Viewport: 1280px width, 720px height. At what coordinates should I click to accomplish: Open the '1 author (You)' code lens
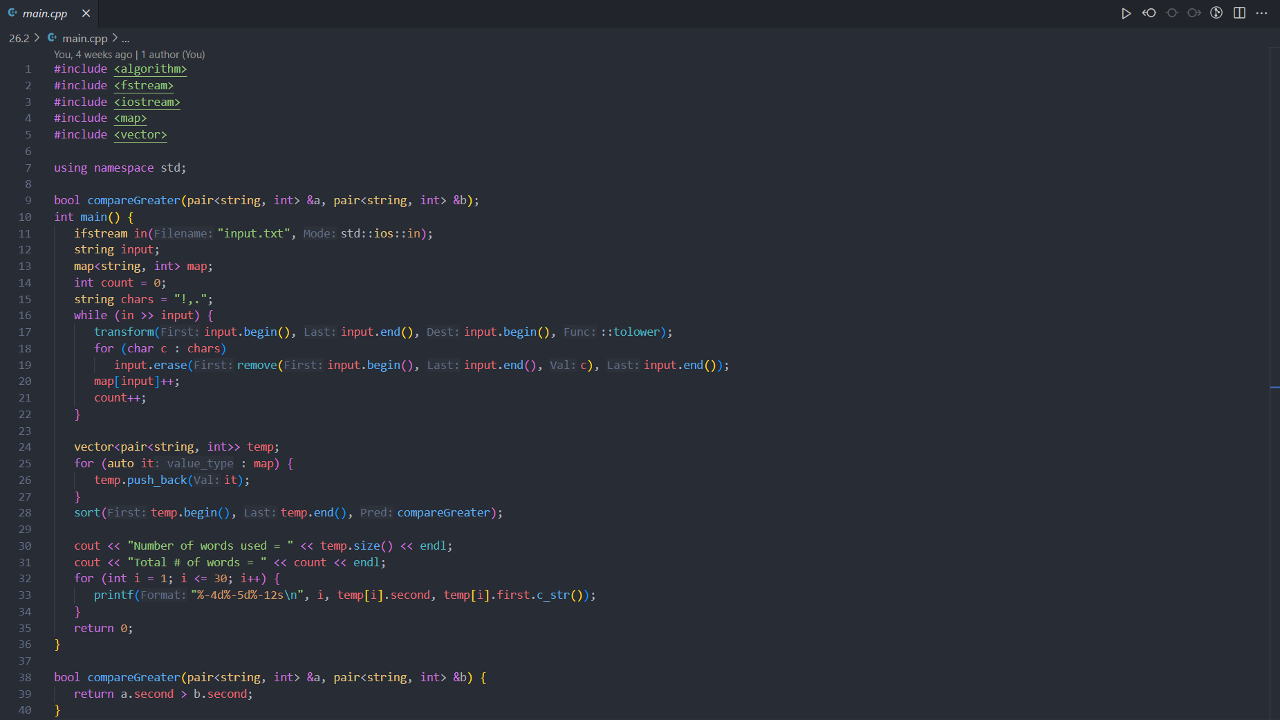pyautogui.click(x=173, y=54)
